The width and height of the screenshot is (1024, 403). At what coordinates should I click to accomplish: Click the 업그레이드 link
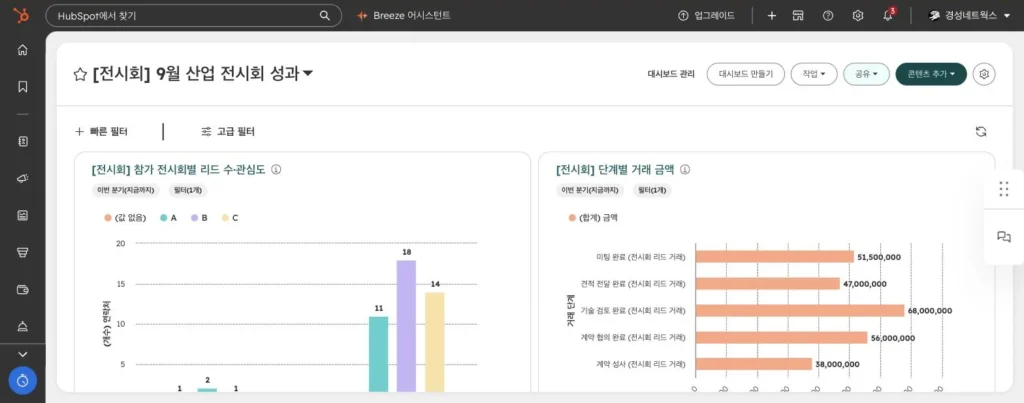pos(707,16)
